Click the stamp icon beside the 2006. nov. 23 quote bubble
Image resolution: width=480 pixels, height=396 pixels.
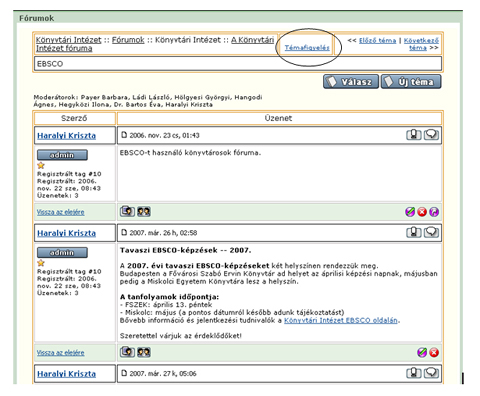point(414,135)
